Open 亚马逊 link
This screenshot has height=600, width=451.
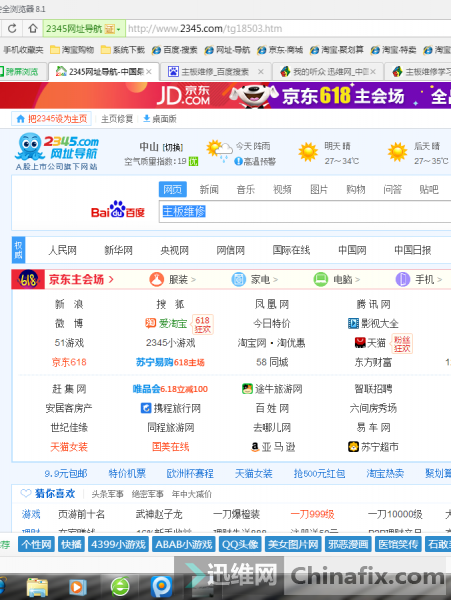273,447
